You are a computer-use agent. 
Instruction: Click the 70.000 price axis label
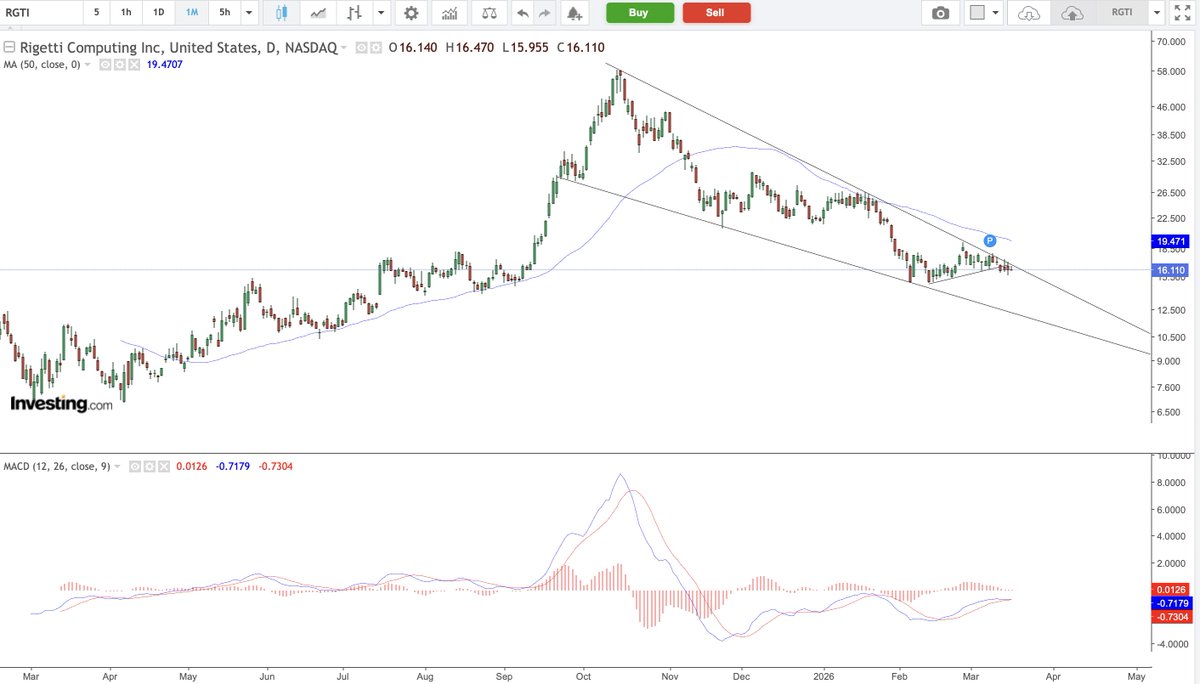click(x=1171, y=42)
